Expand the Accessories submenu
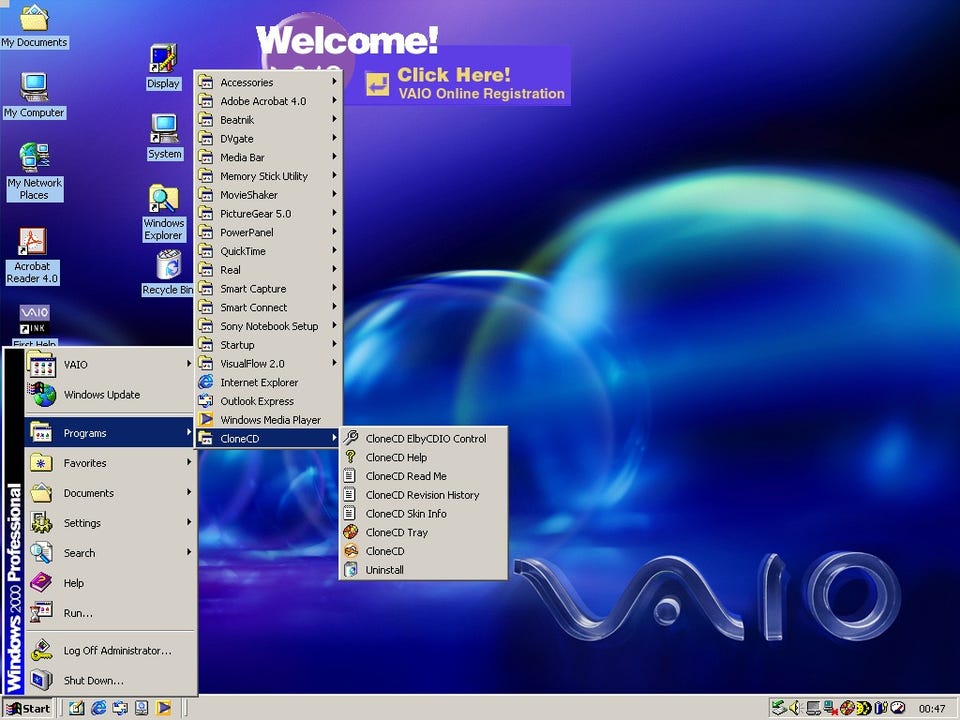The width and height of the screenshot is (960, 720). 268,82
